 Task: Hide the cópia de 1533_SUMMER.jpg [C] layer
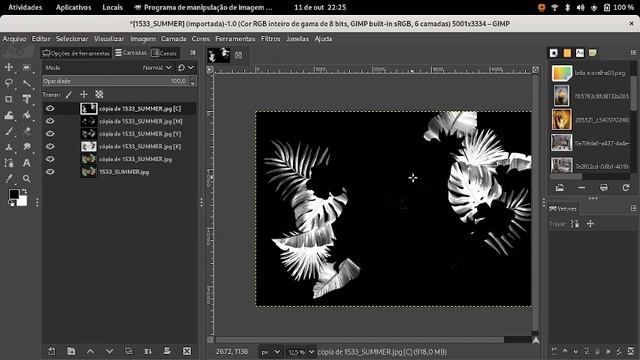50,109
